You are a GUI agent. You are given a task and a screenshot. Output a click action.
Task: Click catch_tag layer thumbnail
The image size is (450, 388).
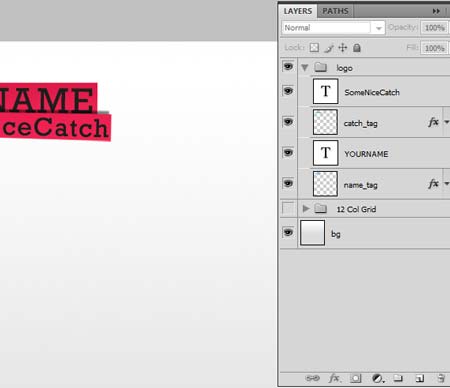point(325,122)
